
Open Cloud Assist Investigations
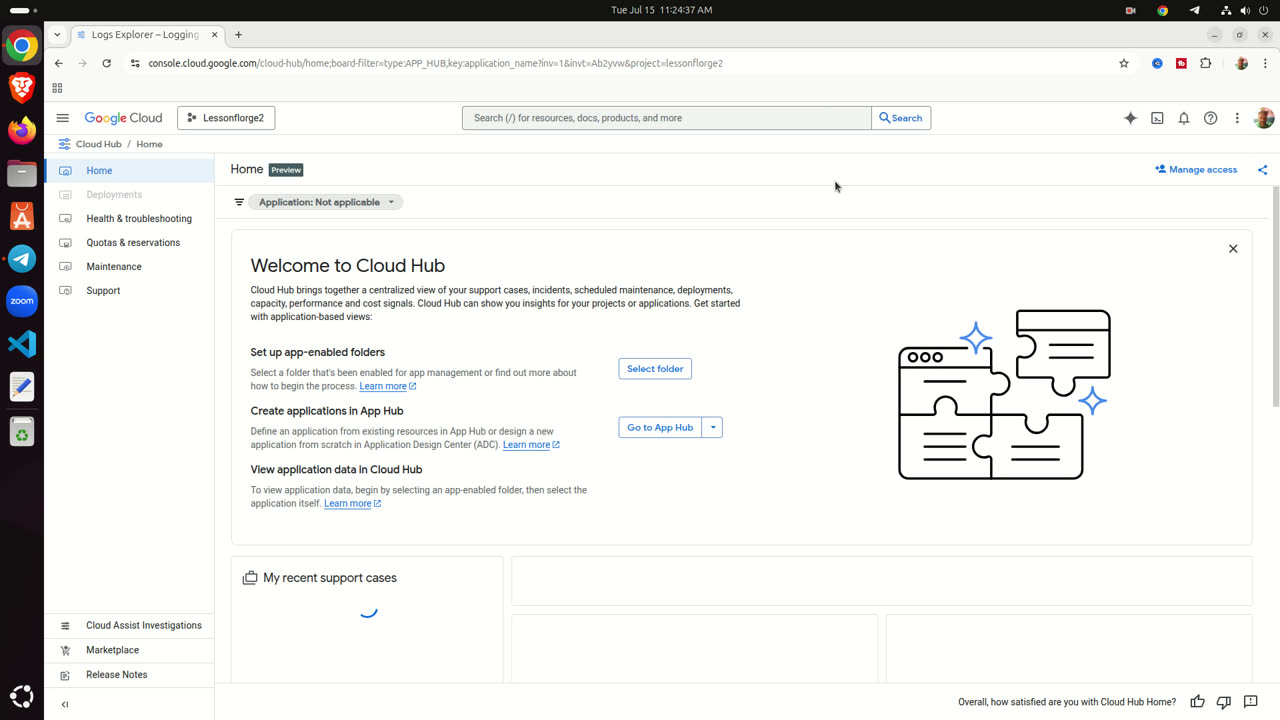pos(129,626)
